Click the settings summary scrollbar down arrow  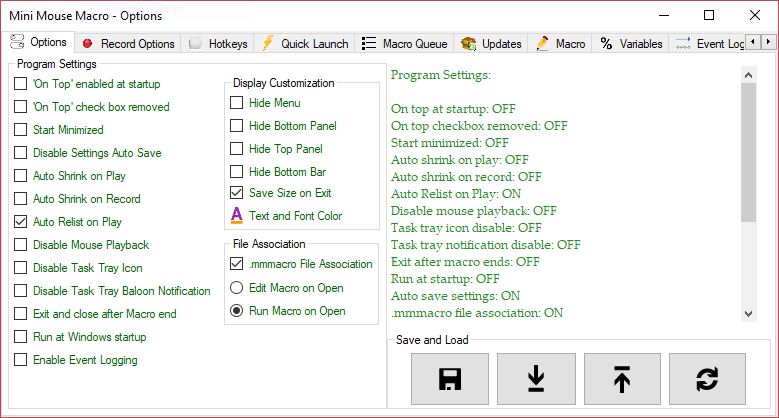749,315
